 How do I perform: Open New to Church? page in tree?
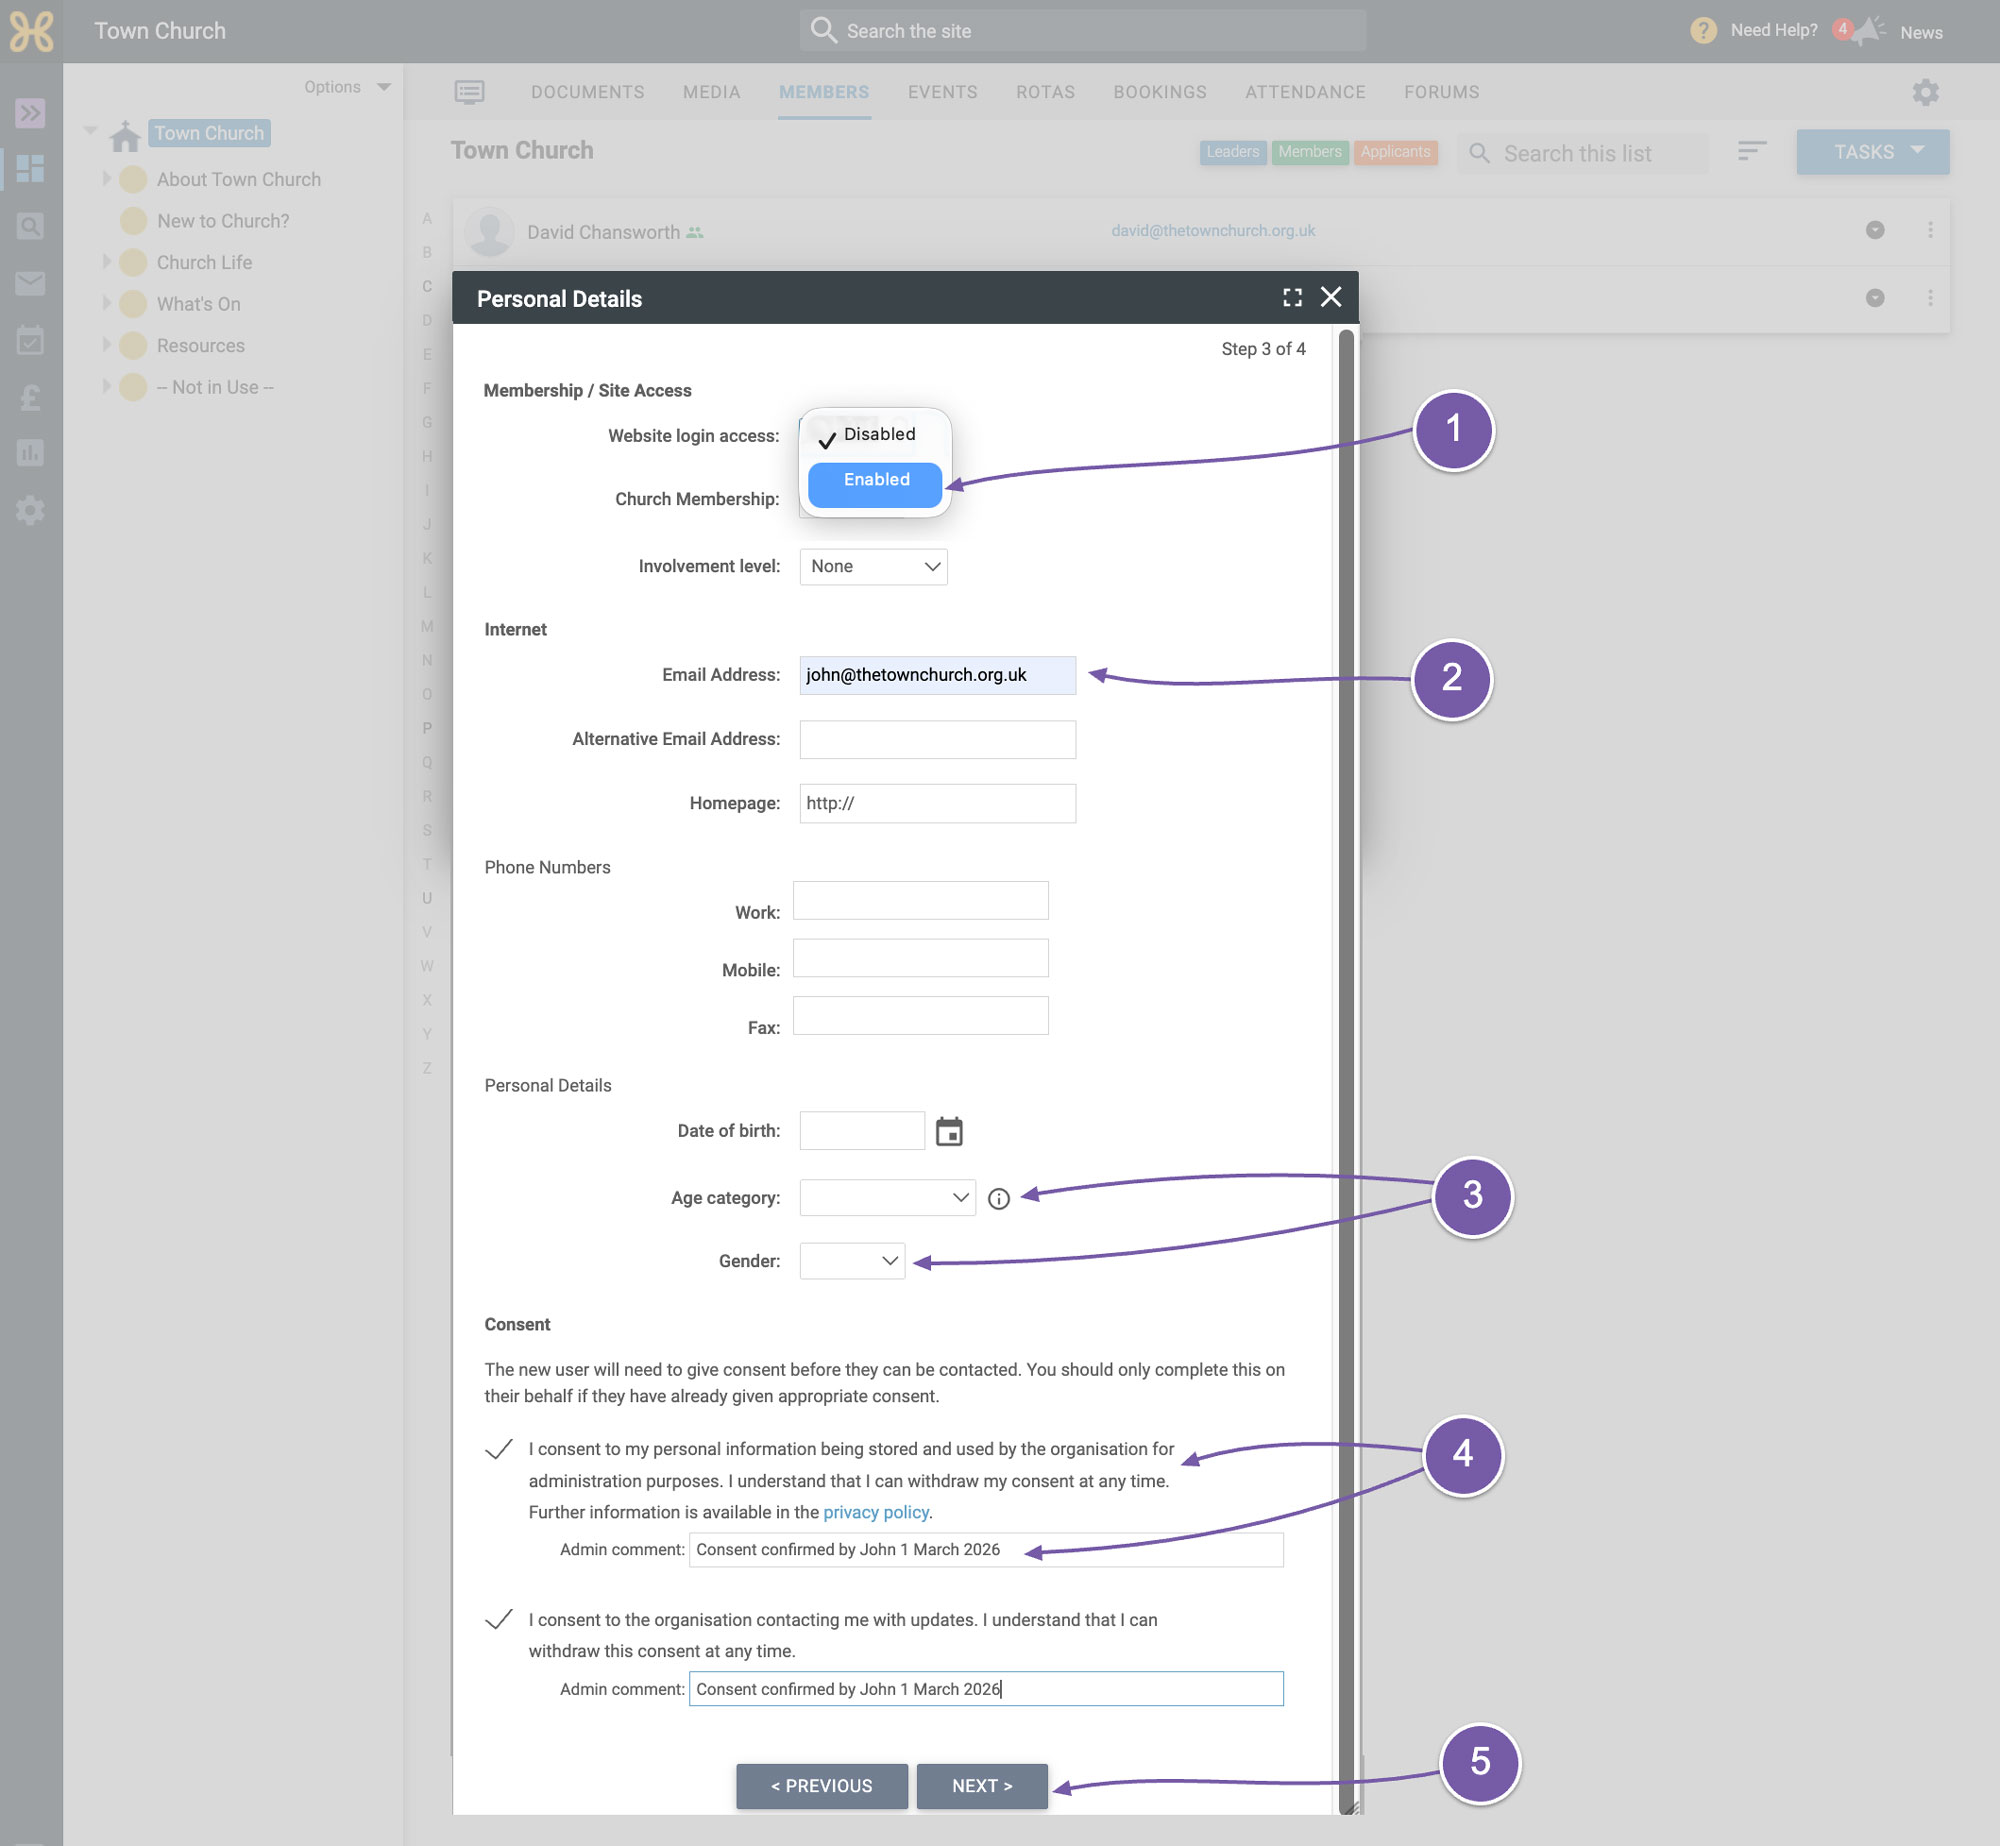(223, 221)
